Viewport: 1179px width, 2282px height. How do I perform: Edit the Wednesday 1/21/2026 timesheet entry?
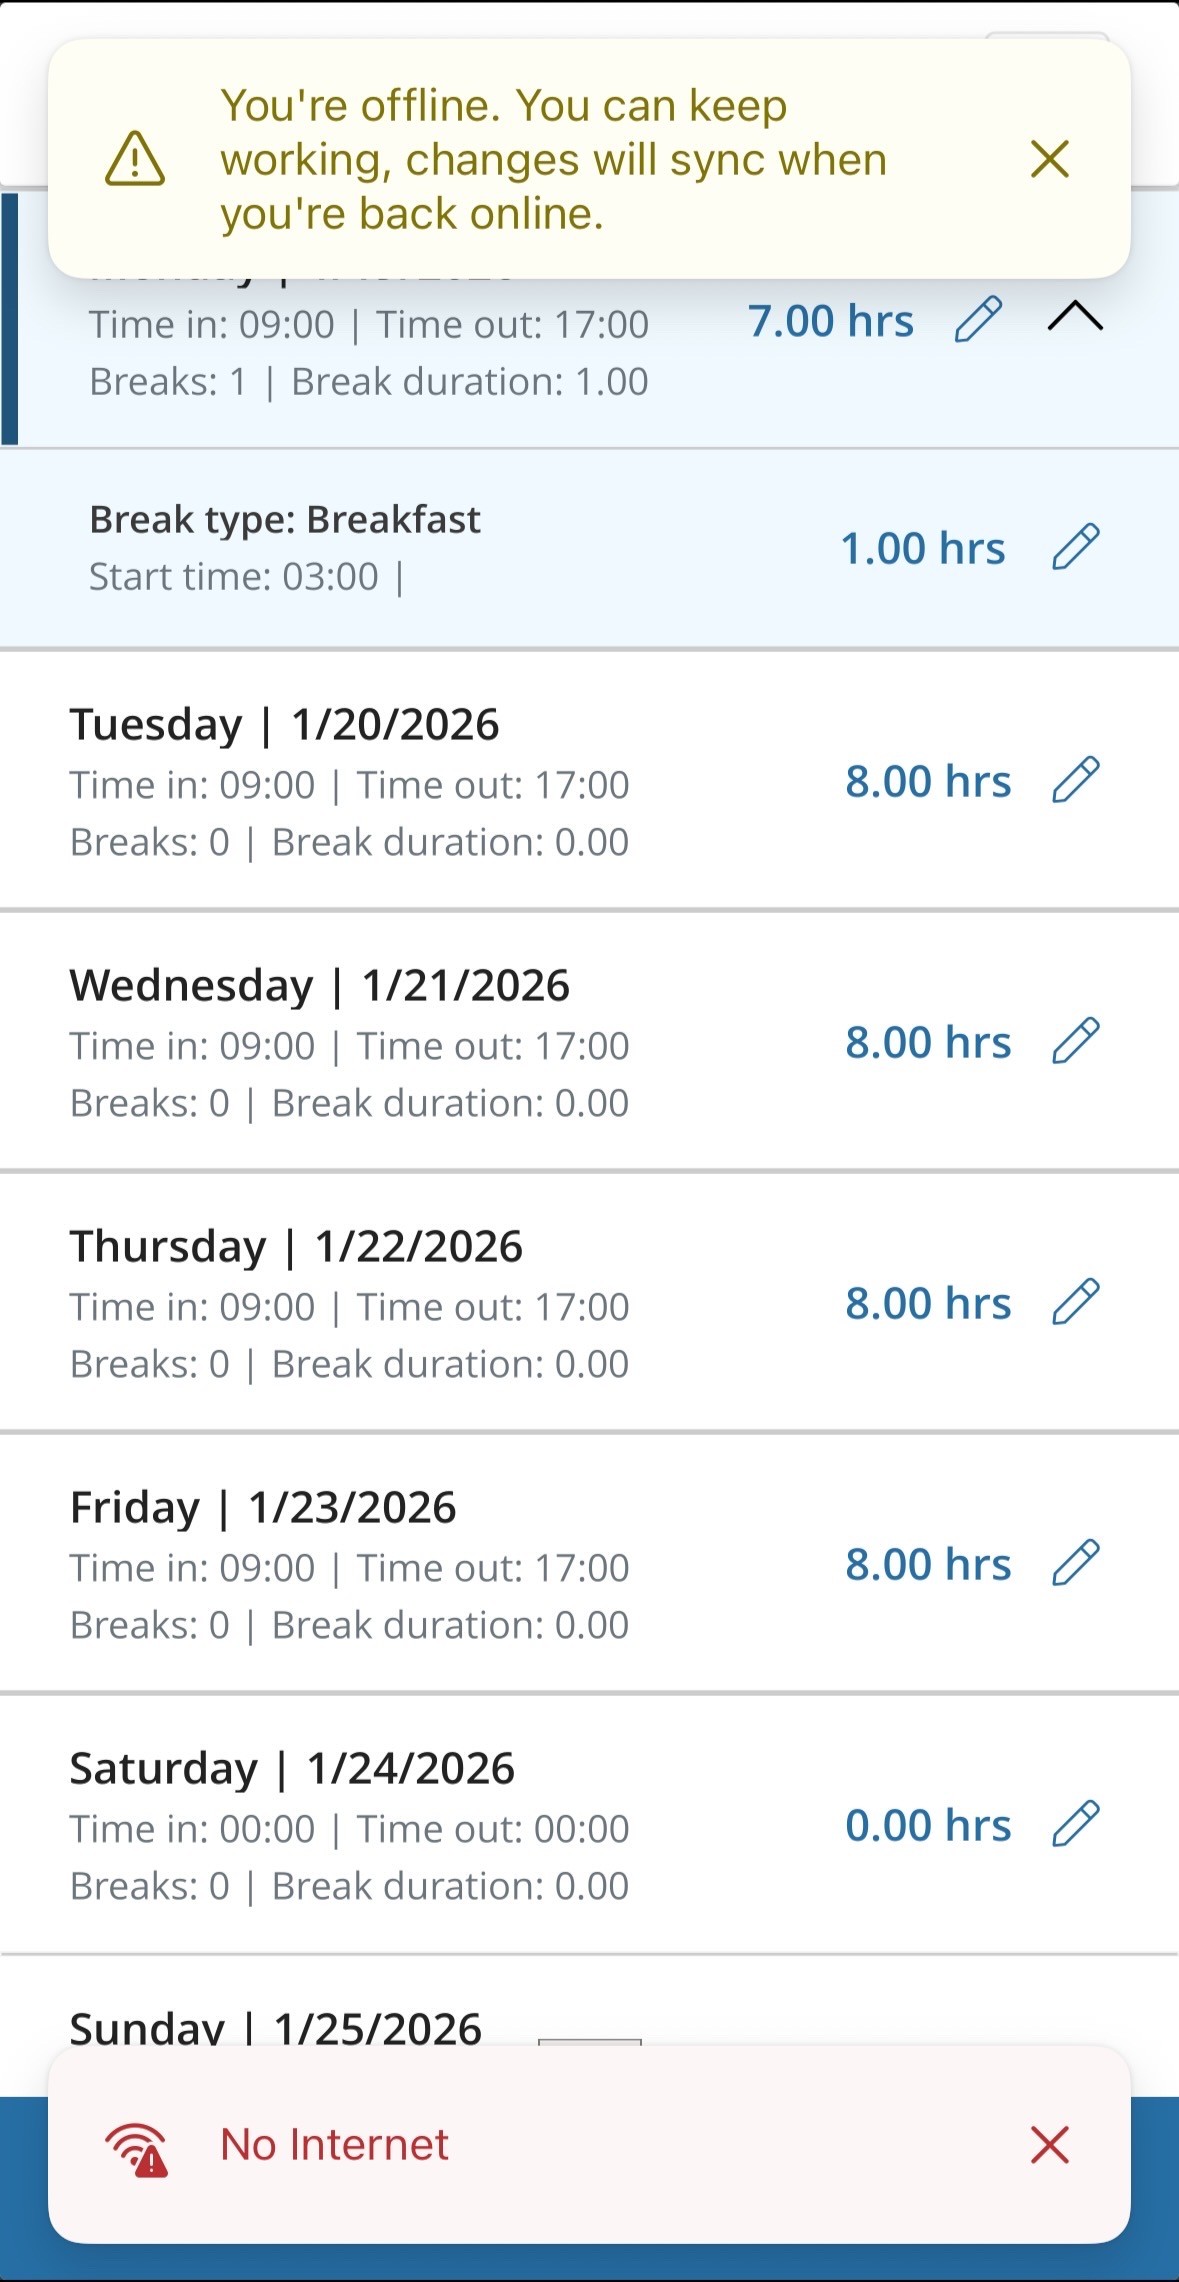point(1076,1041)
